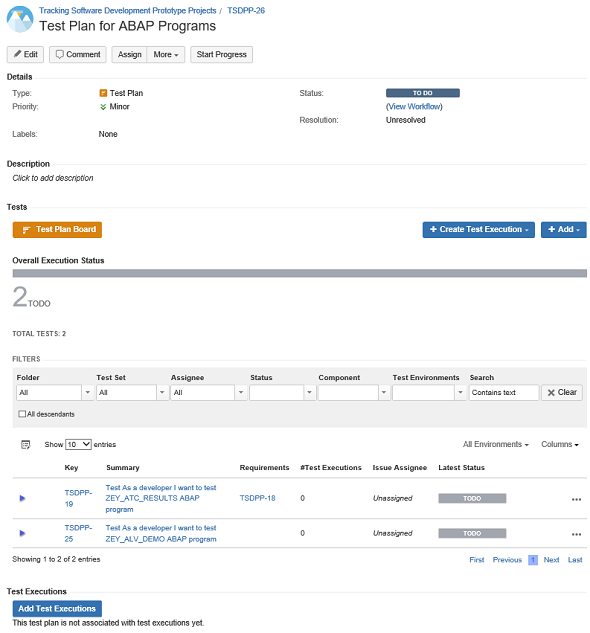Click the export table icon beside Show
The image size is (590, 633).
point(25,444)
